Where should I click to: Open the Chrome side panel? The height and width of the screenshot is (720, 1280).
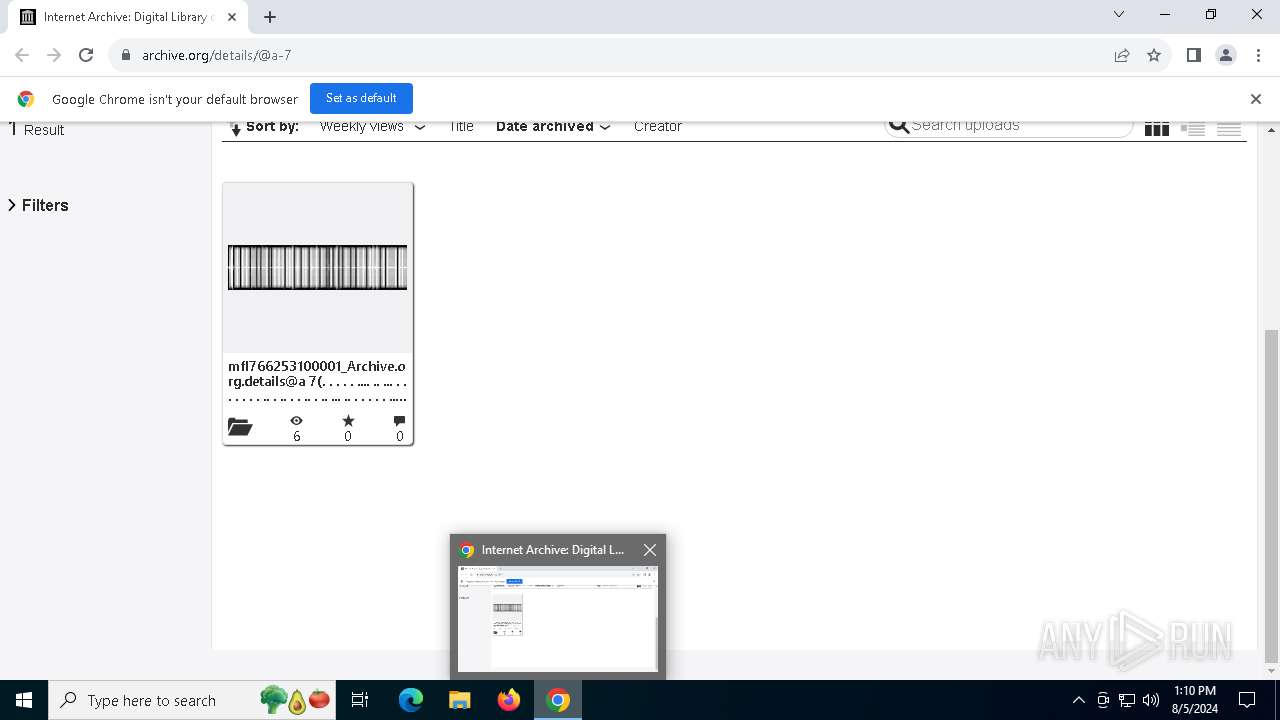[x=1193, y=55]
